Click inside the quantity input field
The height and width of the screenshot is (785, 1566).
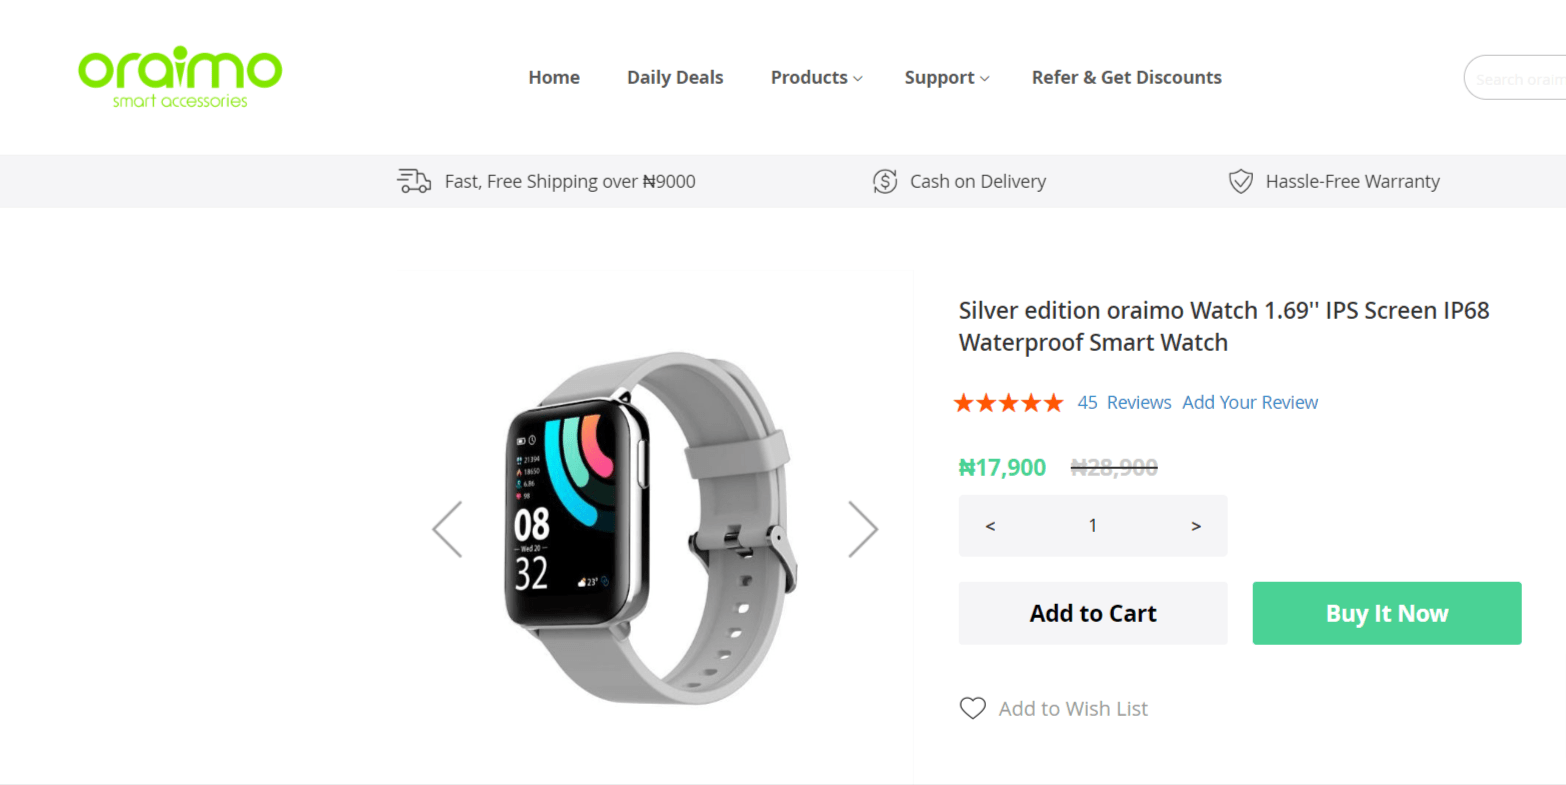tap(1092, 525)
